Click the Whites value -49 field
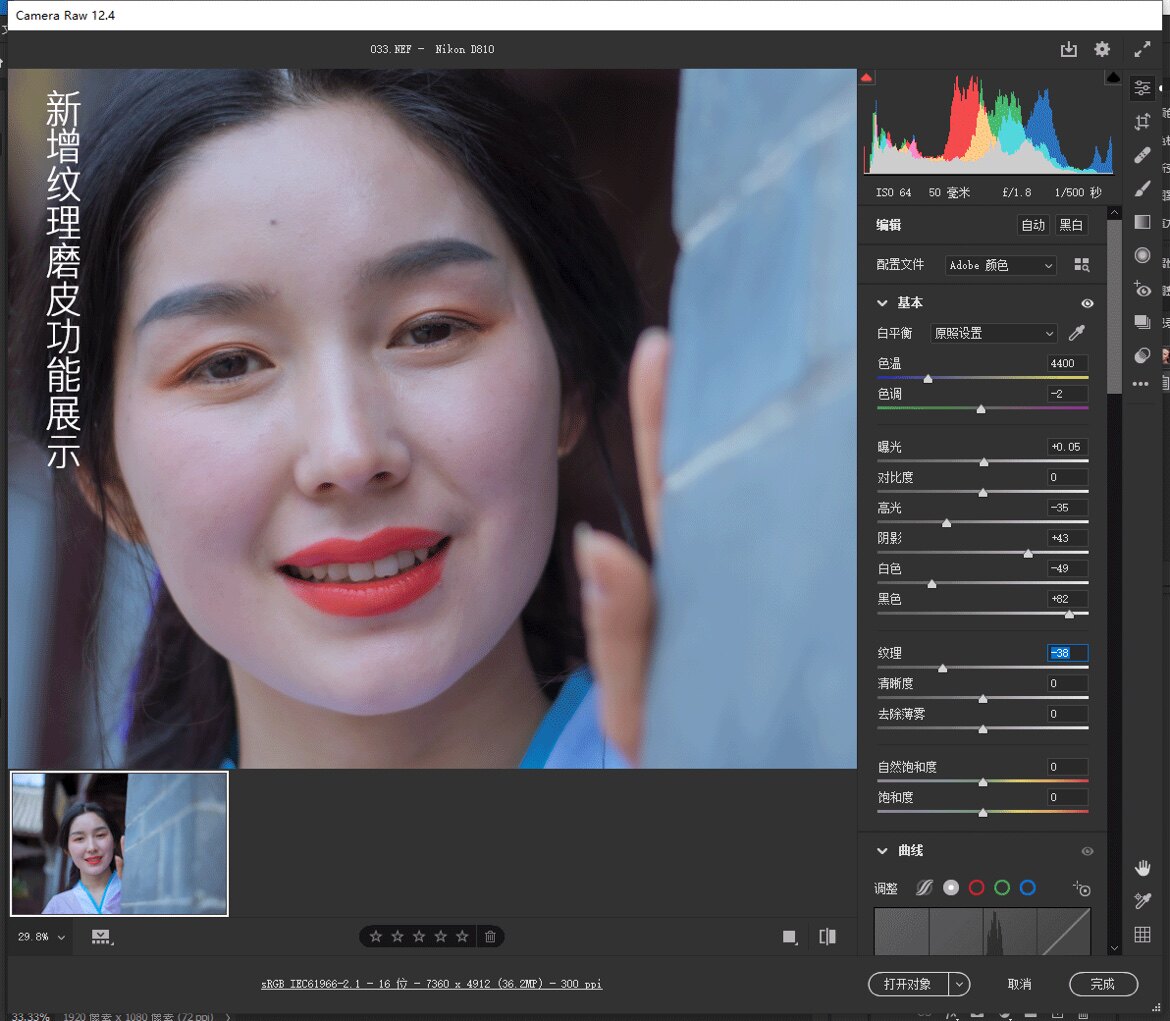1170x1021 pixels. pos(1067,569)
